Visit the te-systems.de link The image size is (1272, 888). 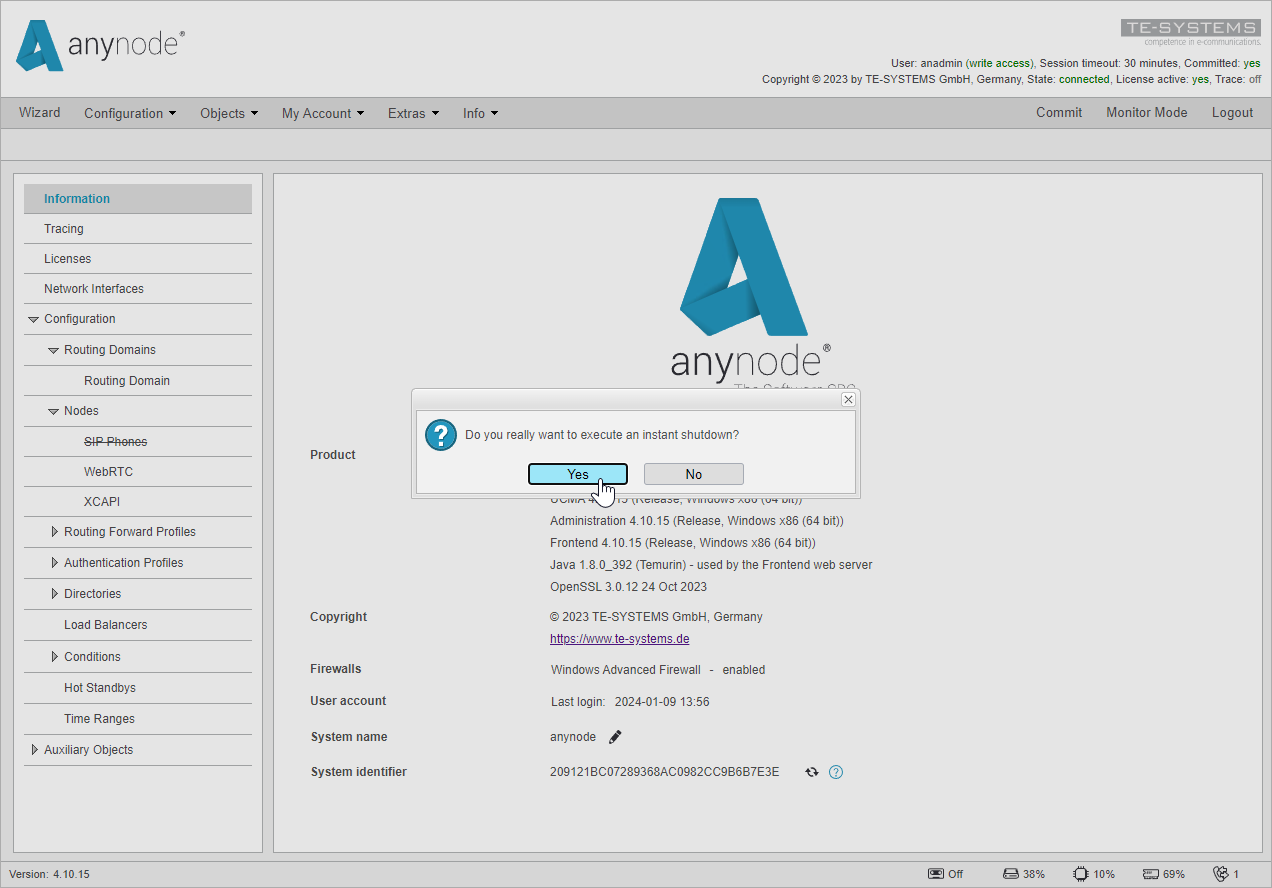click(619, 638)
